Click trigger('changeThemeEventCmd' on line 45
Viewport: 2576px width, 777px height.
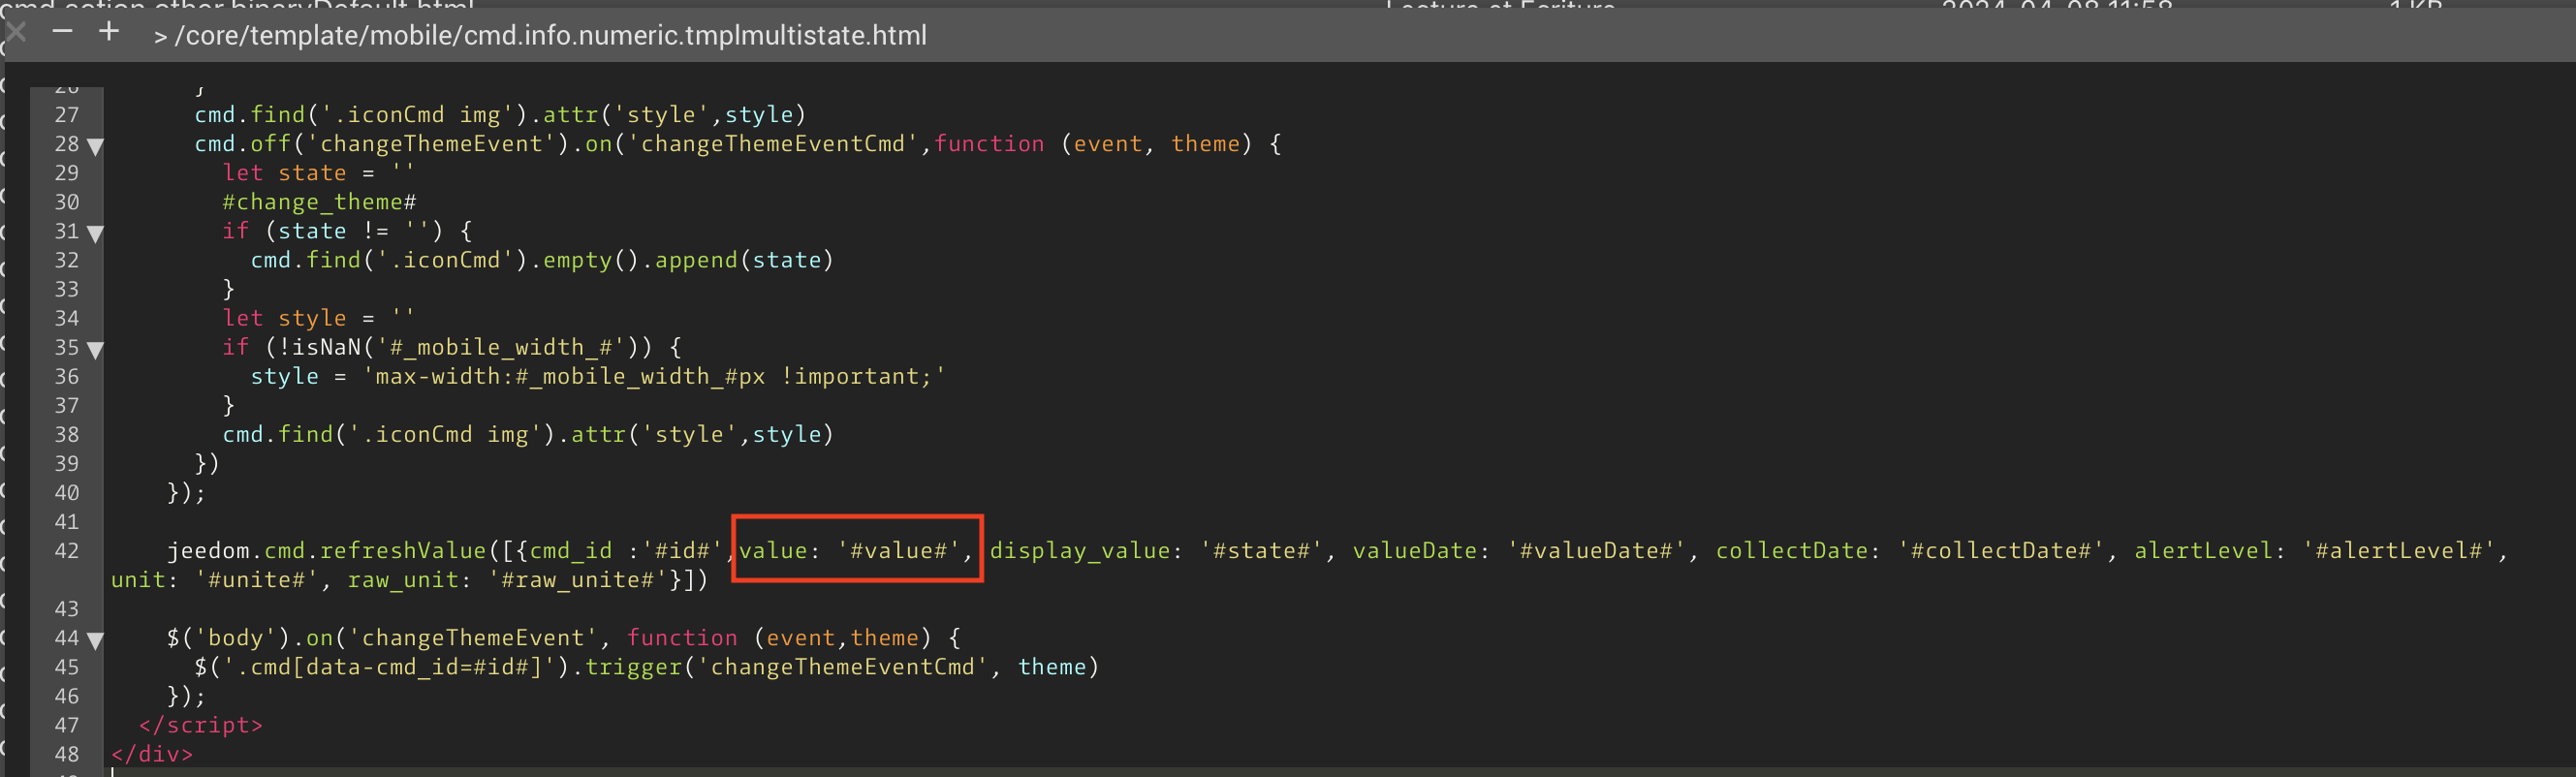(786, 667)
